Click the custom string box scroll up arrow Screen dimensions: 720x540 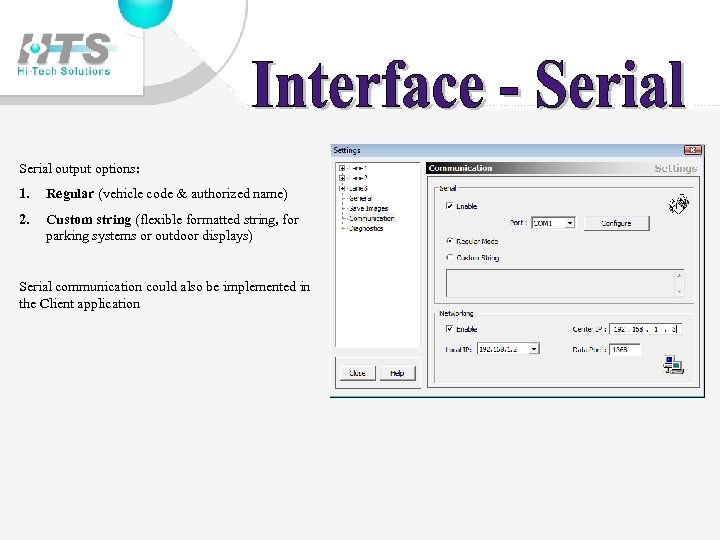(x=679, y=276)
